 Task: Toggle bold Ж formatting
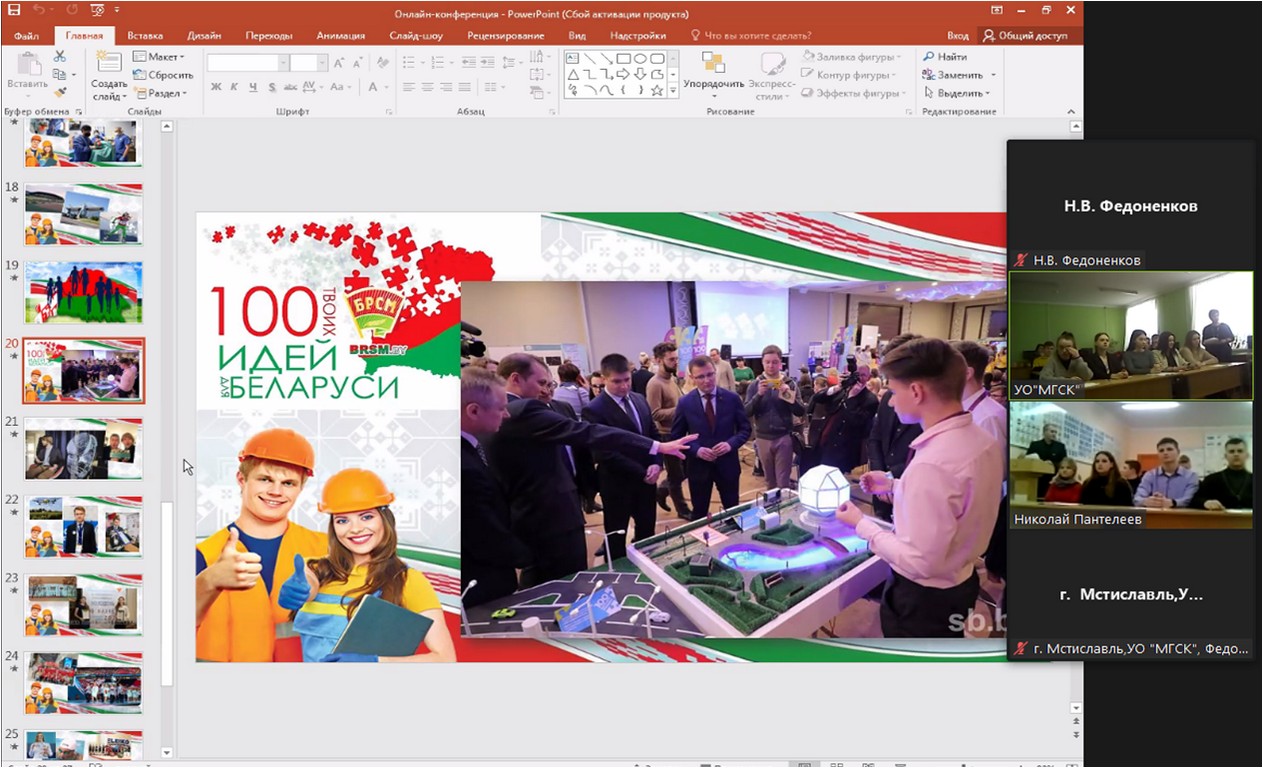216,87
